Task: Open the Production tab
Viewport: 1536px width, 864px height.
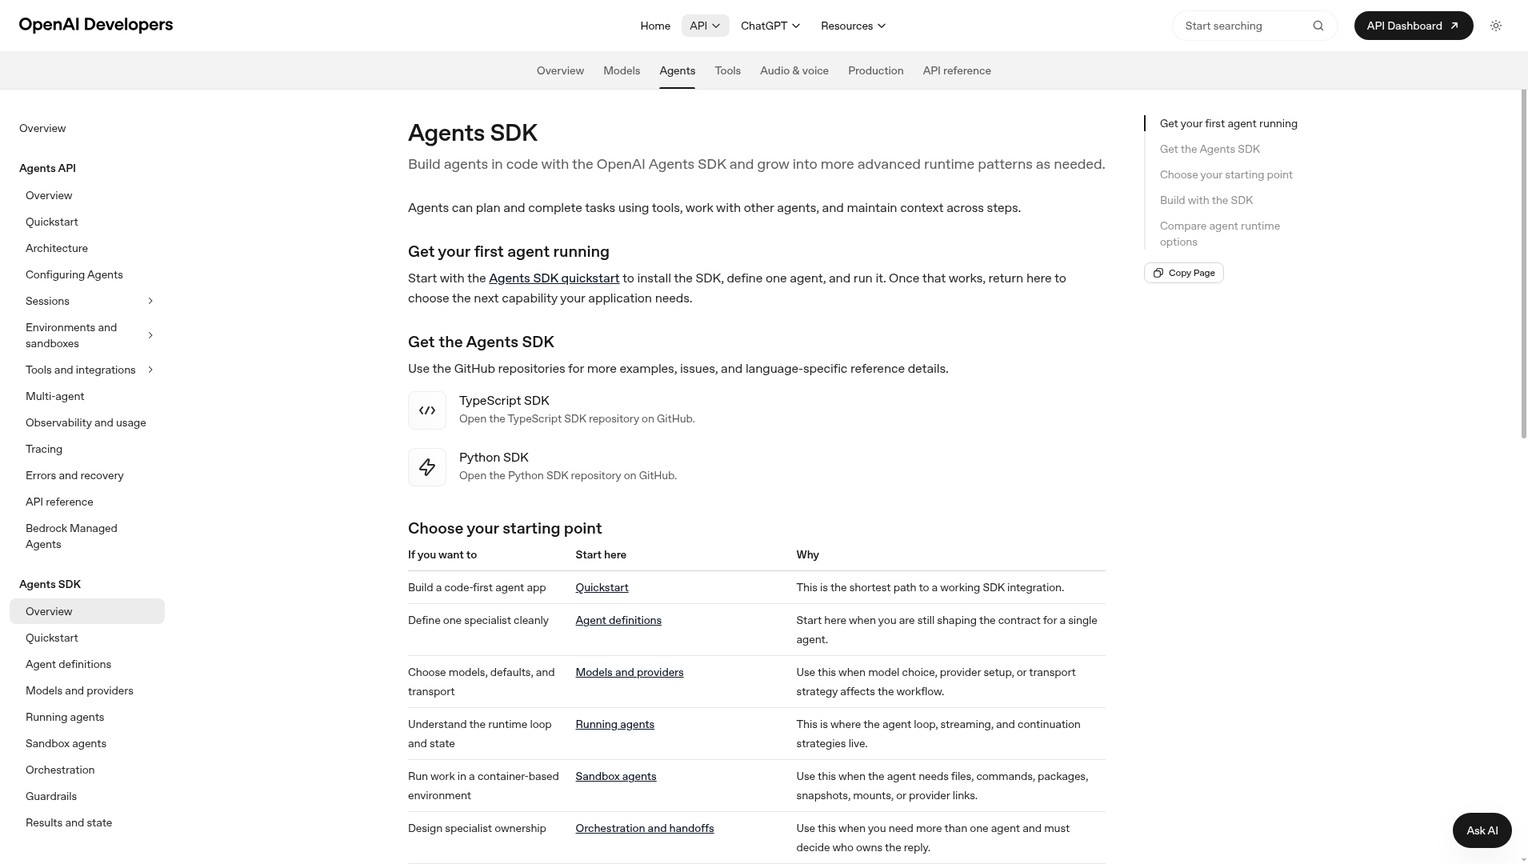Action: pos(875,71)
